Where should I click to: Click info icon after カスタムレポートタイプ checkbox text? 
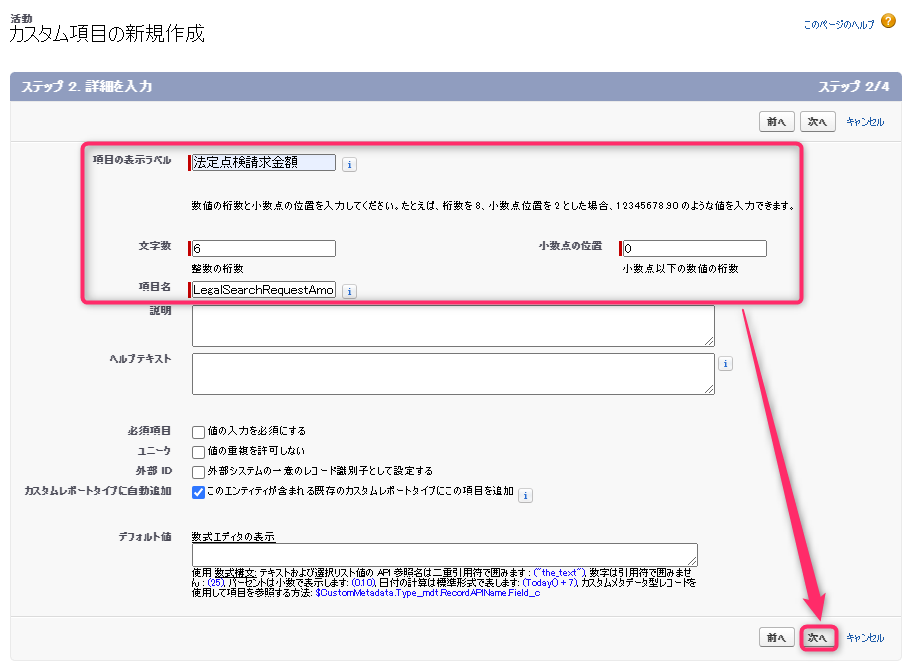point(525,495)
